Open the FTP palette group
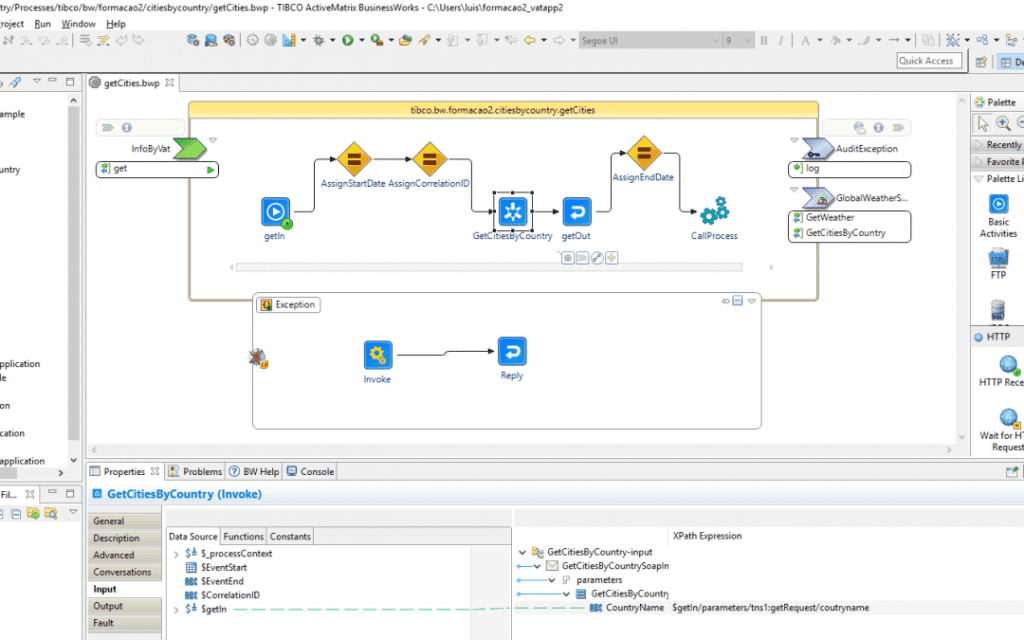 pos(998,263)
